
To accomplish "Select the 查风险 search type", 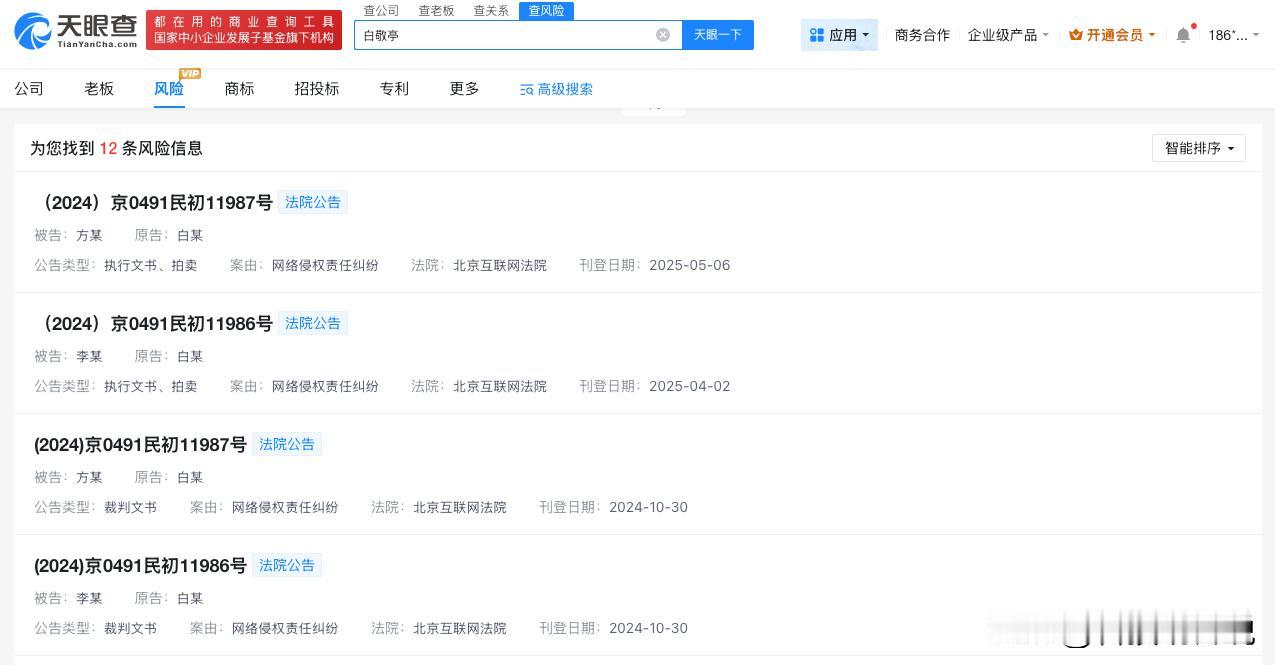I will click(x=546, y=11).
